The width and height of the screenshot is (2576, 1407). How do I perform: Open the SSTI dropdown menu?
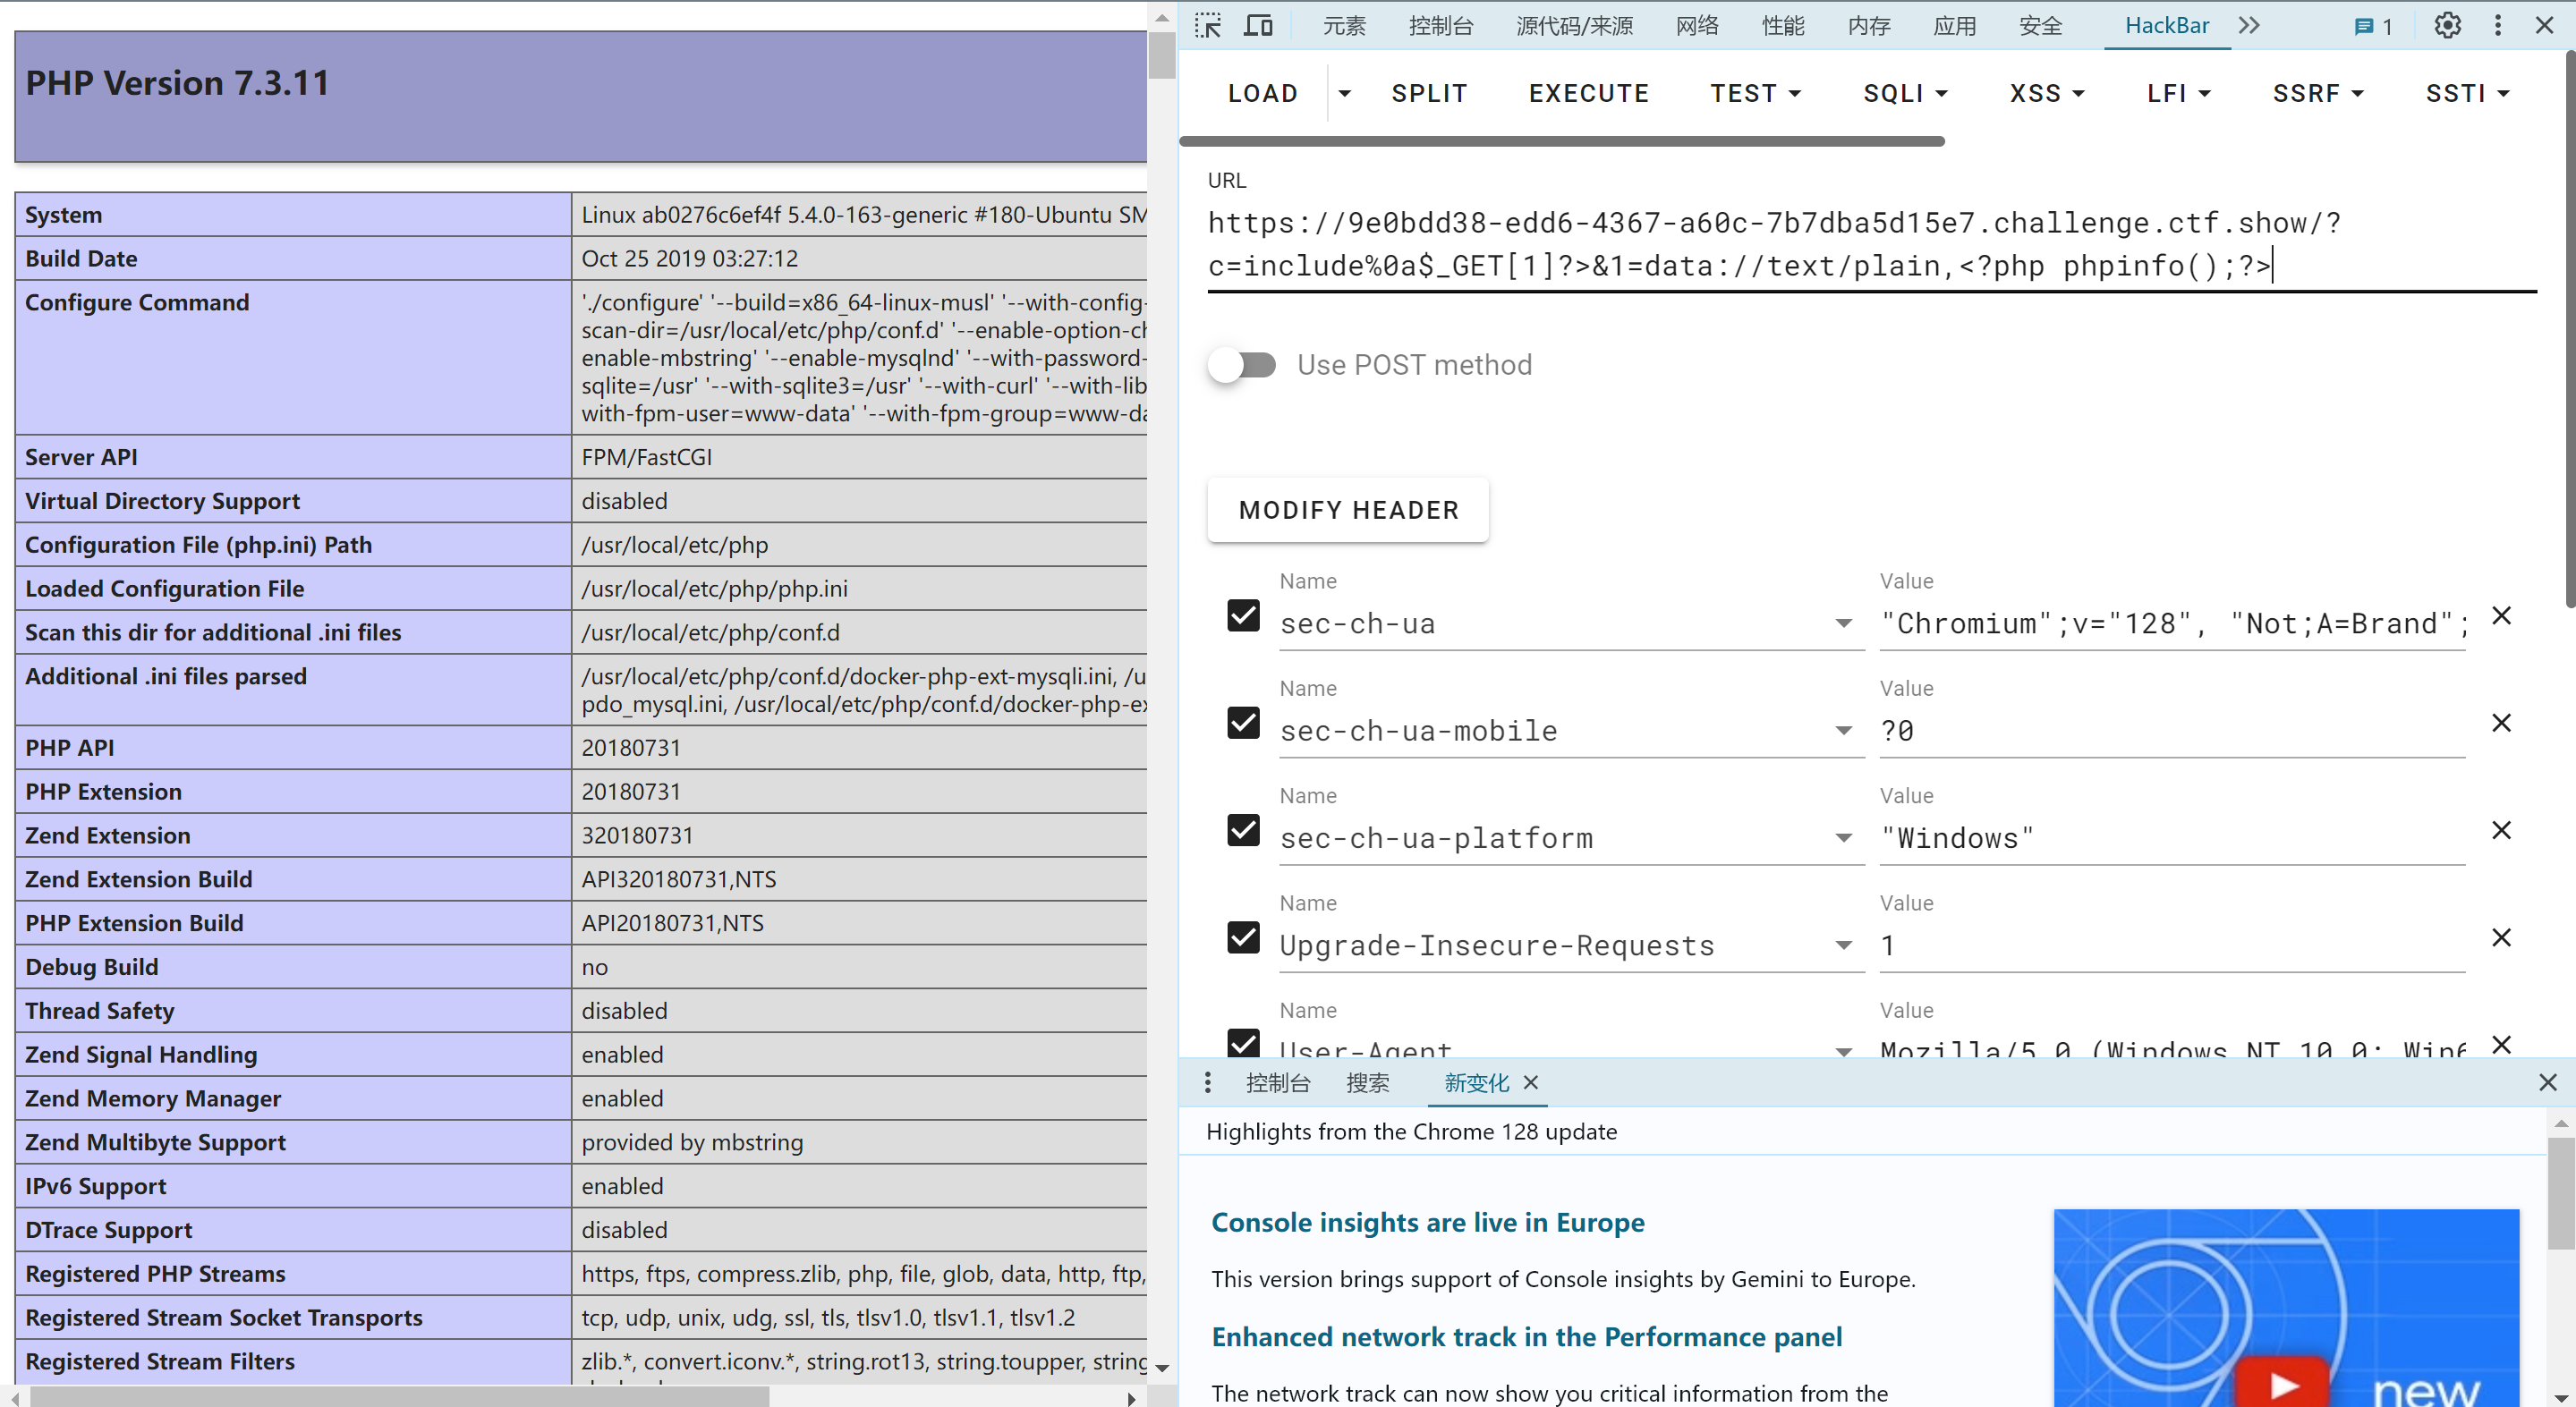tap(2467, 93)
